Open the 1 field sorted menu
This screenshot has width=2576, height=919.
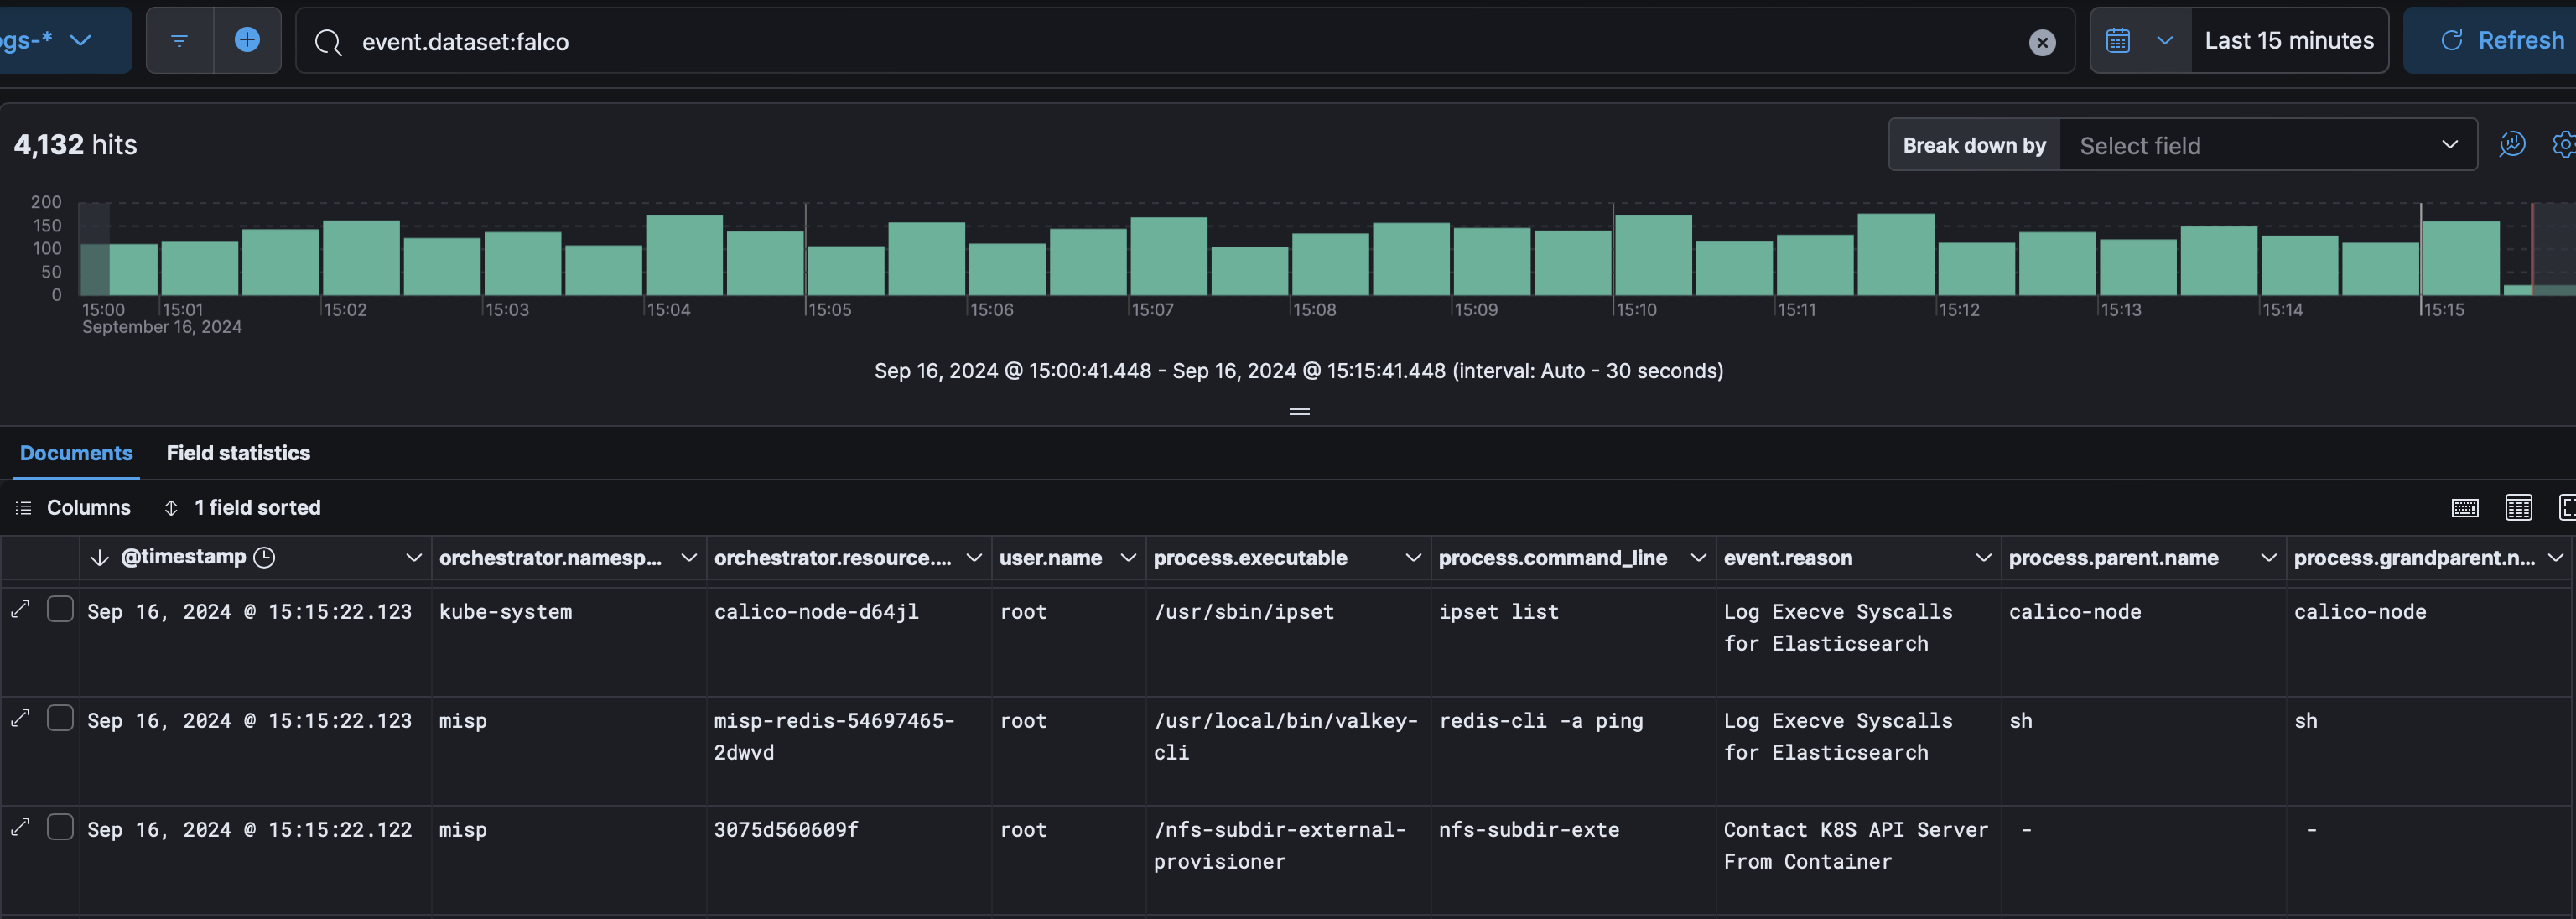coord(242,508)
